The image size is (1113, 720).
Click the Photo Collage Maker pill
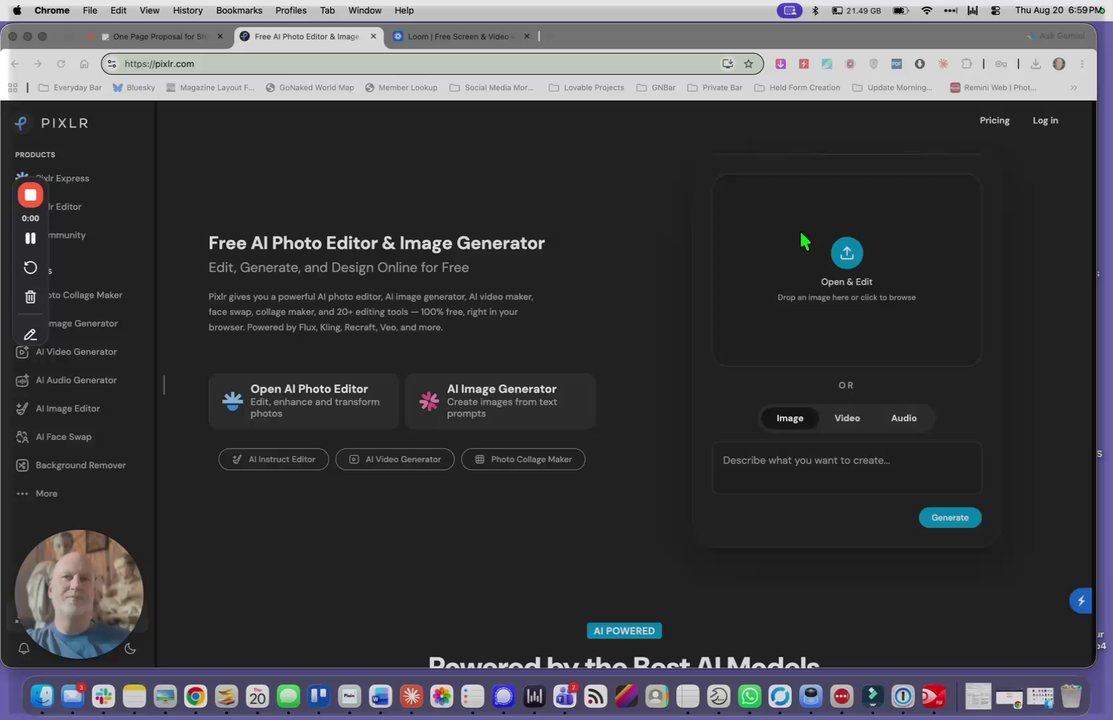coord(523,459)
